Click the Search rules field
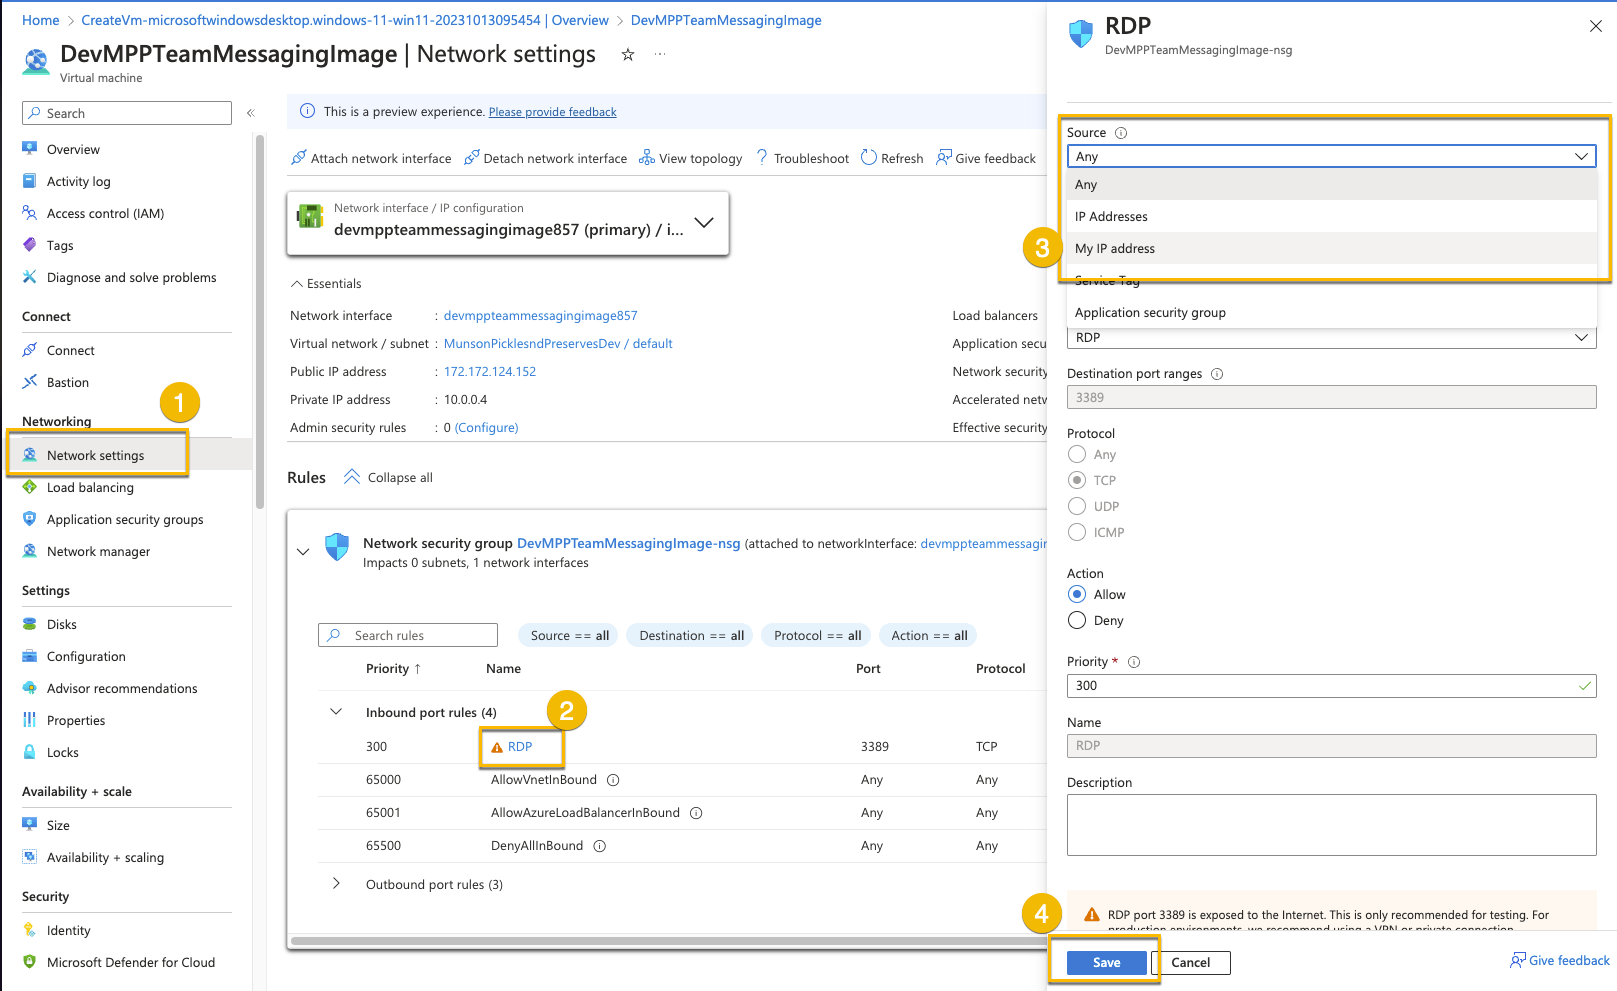 coord(408,635)
